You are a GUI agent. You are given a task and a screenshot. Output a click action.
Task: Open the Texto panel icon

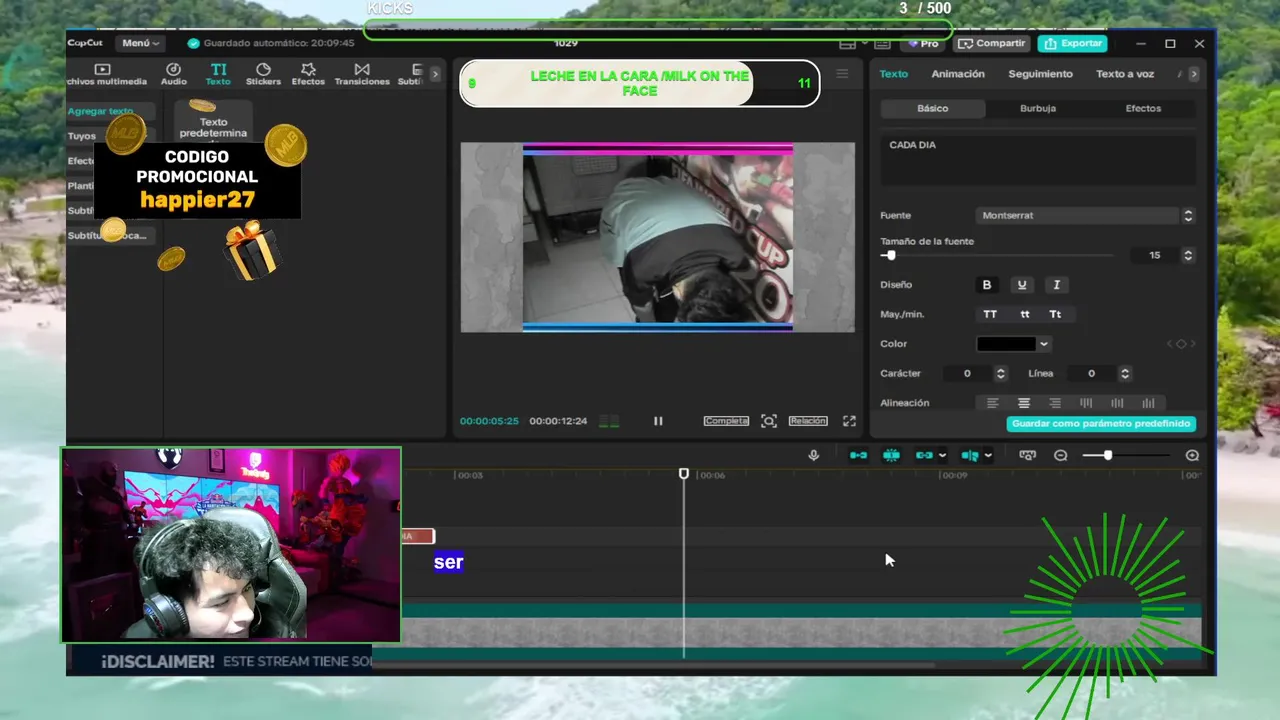click(x=218, y=75)
